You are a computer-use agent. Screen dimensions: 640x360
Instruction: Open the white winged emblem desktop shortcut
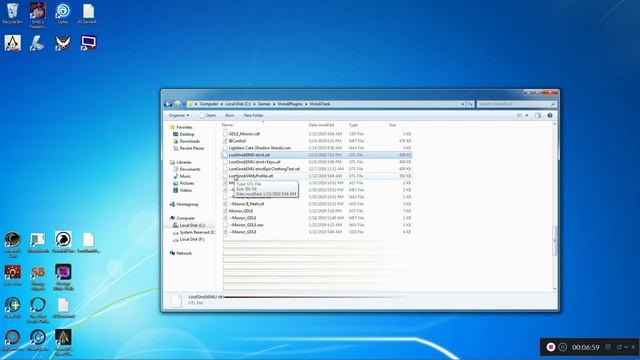[63, 43]
